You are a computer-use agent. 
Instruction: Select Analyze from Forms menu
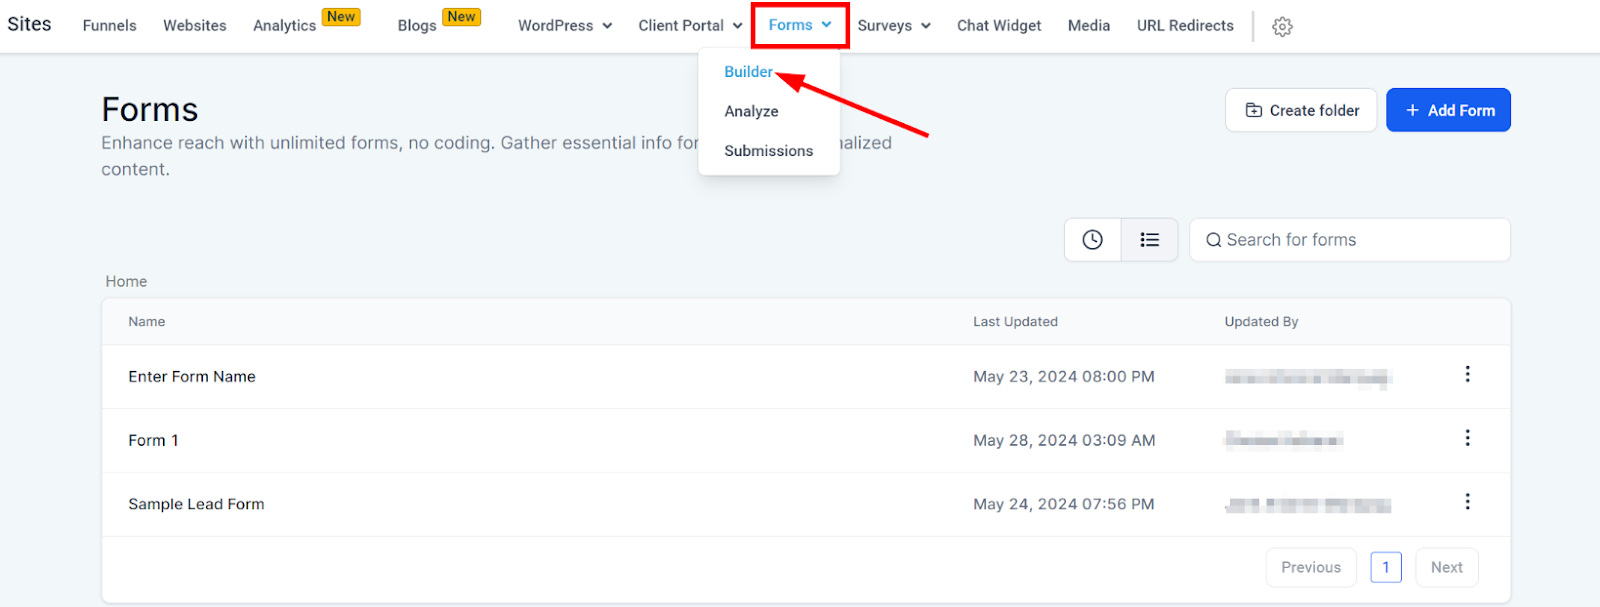(751, 111)
